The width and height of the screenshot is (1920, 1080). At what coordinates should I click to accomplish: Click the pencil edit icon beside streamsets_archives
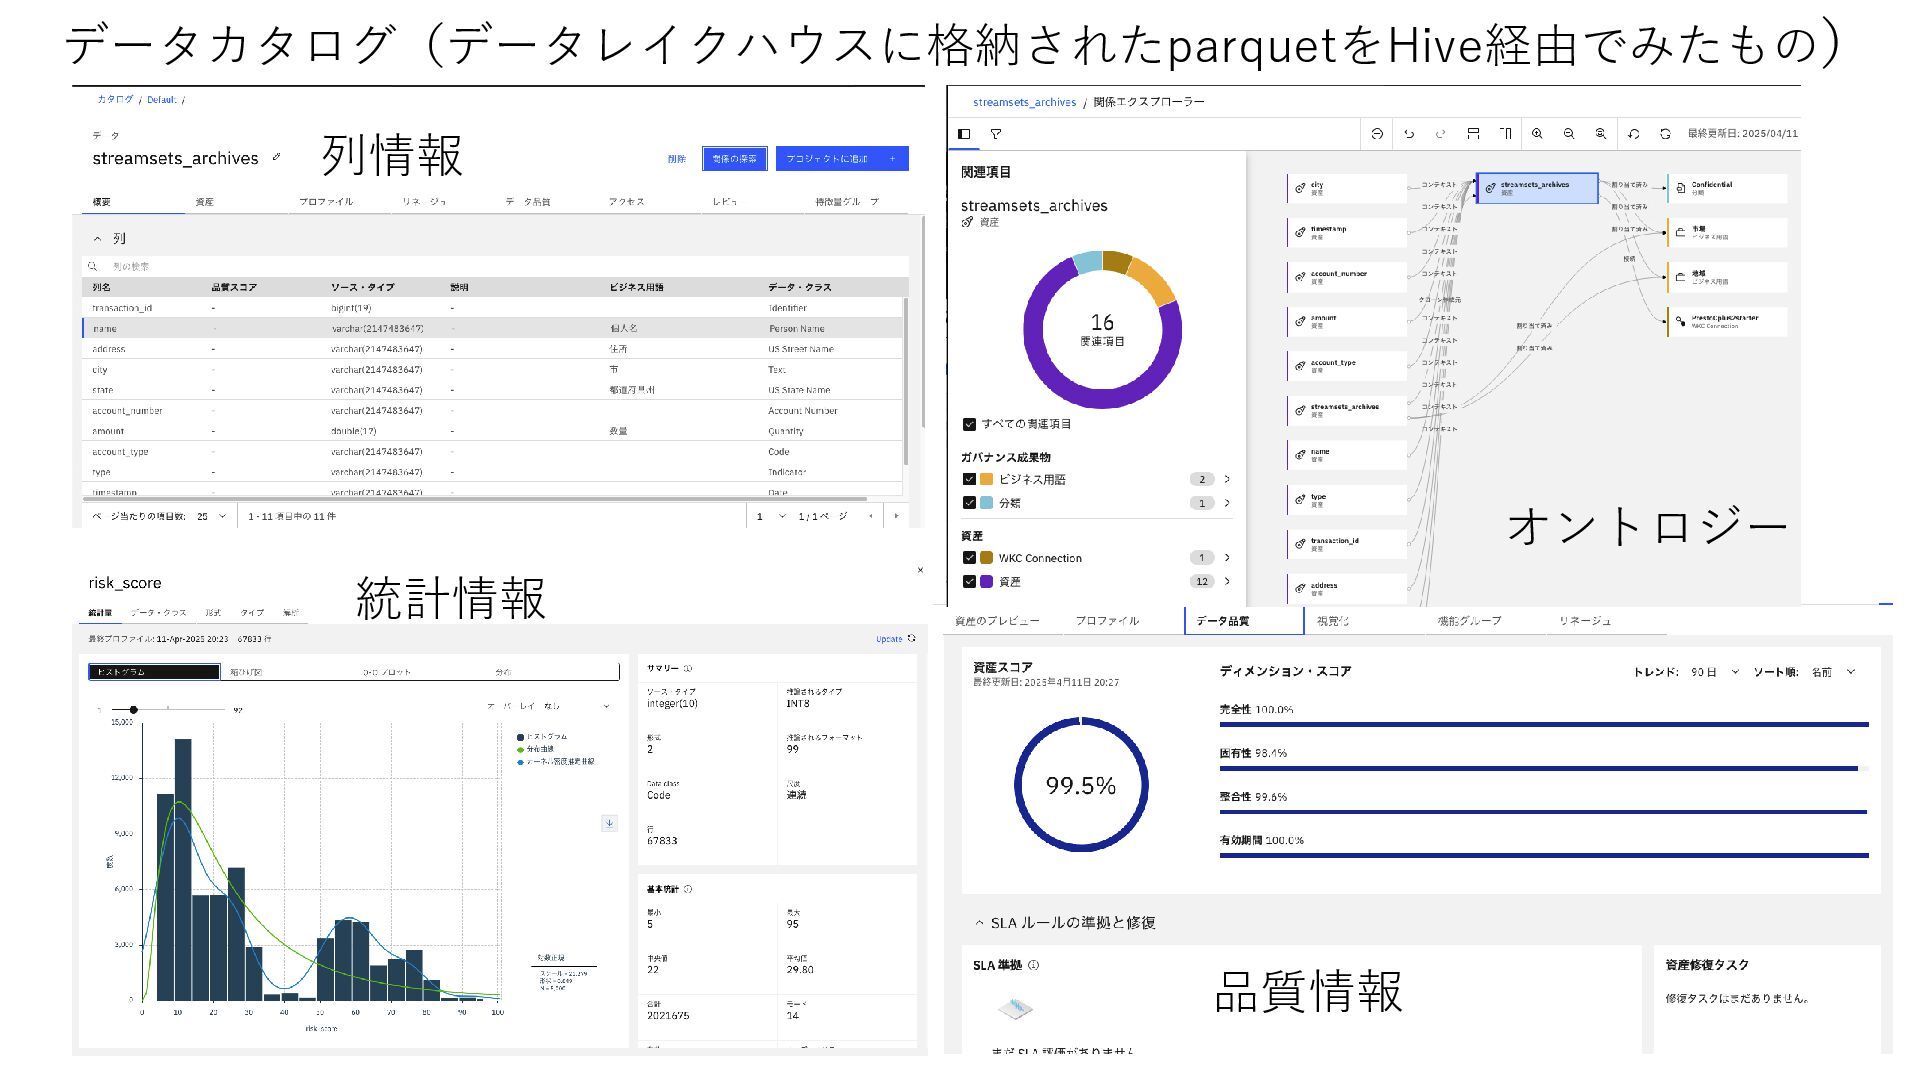click(277, 157)
